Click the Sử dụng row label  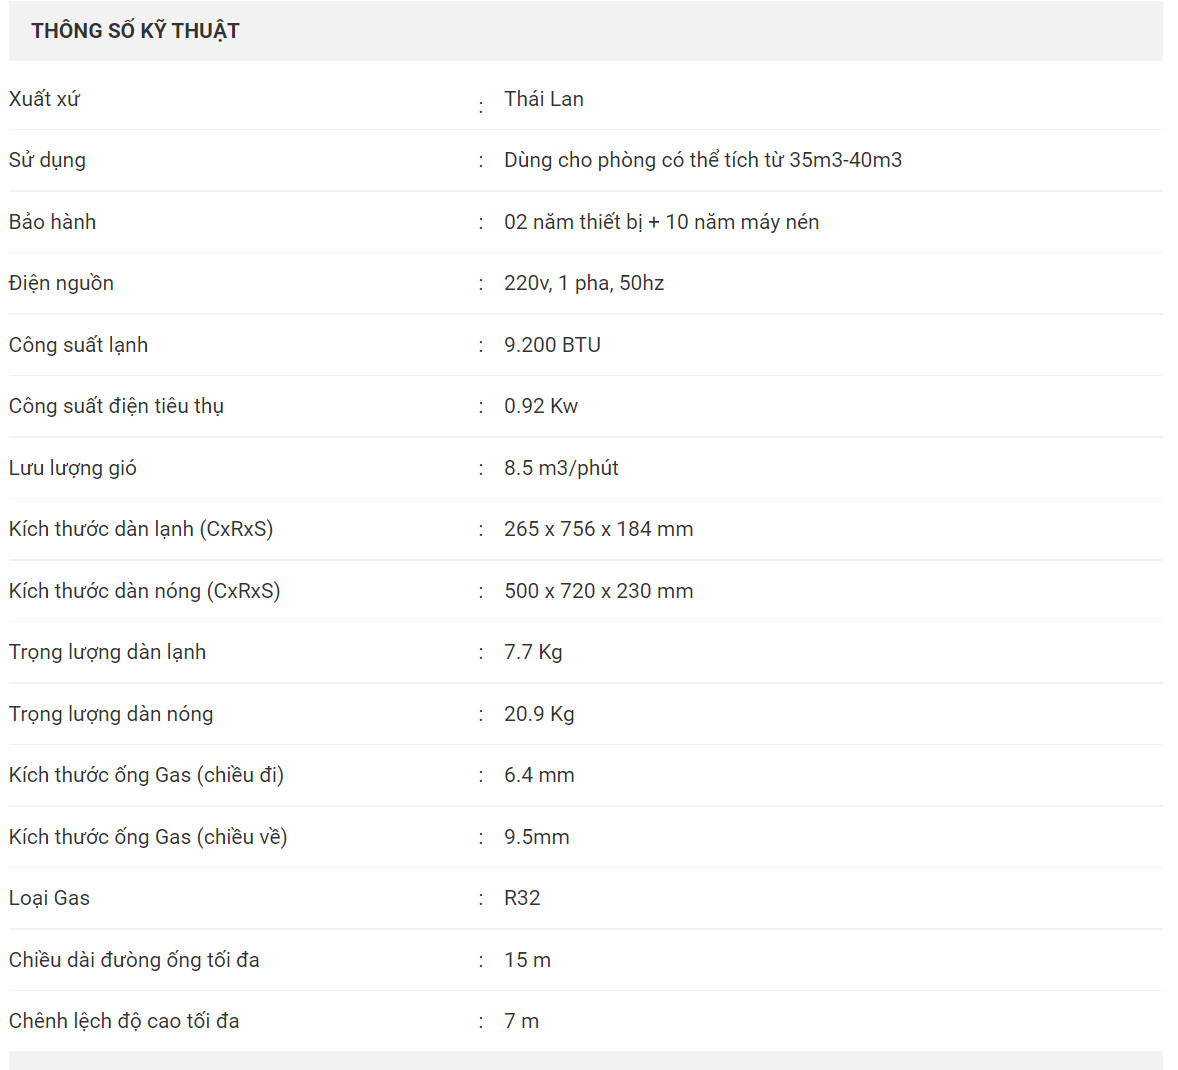(47, 160)
